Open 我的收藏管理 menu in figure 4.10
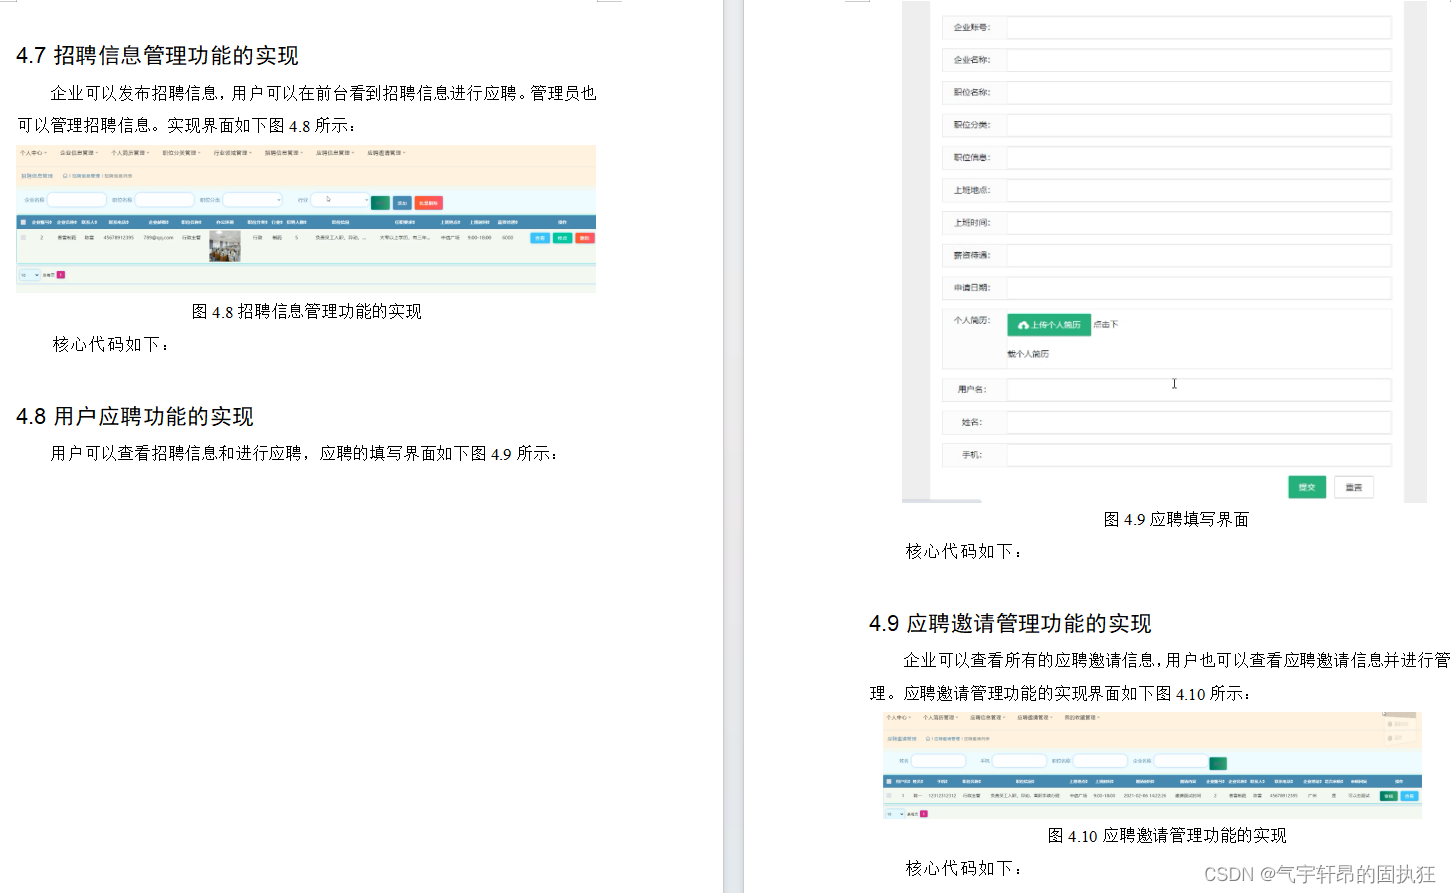Image resolution: width=1451 pixels, height=893 pixels. (x=1082, y=717)
